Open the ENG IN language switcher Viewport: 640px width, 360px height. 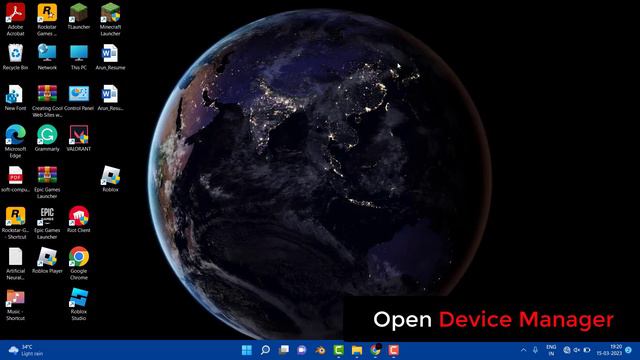point(551,350)
